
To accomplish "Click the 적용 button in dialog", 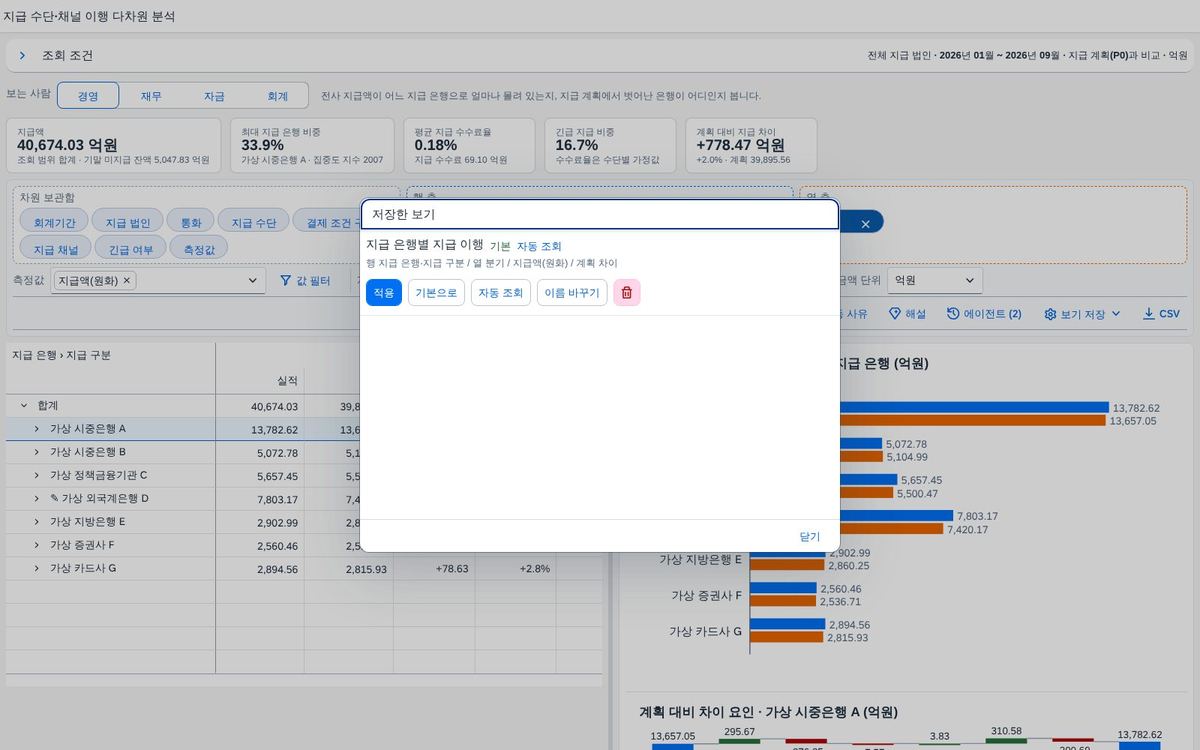I will 384,293.
